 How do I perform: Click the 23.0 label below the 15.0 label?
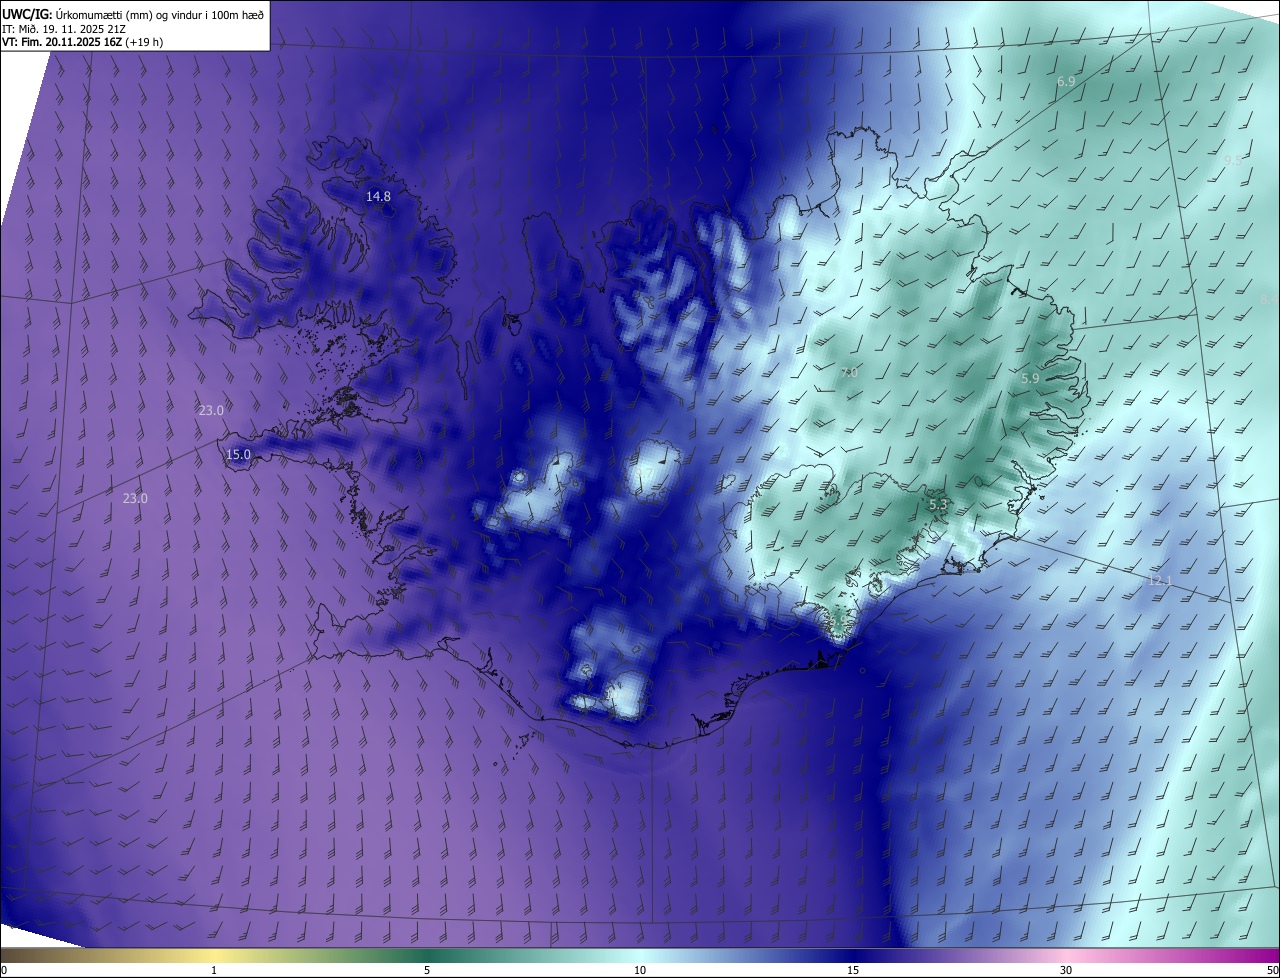point(135,498)
